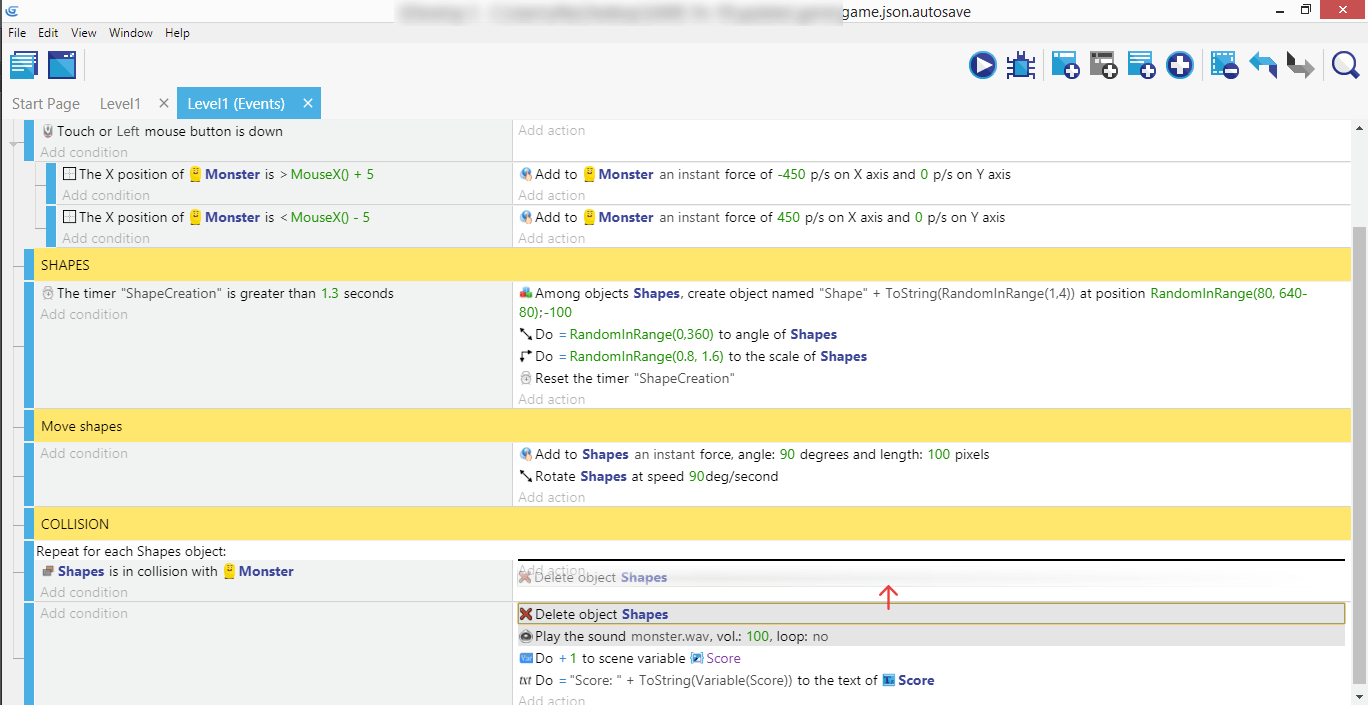This screenshot has height=705, width=1368.
Task: Launch the game preview with the play icon
Action: pyautogui.click(x=982, y=66)
